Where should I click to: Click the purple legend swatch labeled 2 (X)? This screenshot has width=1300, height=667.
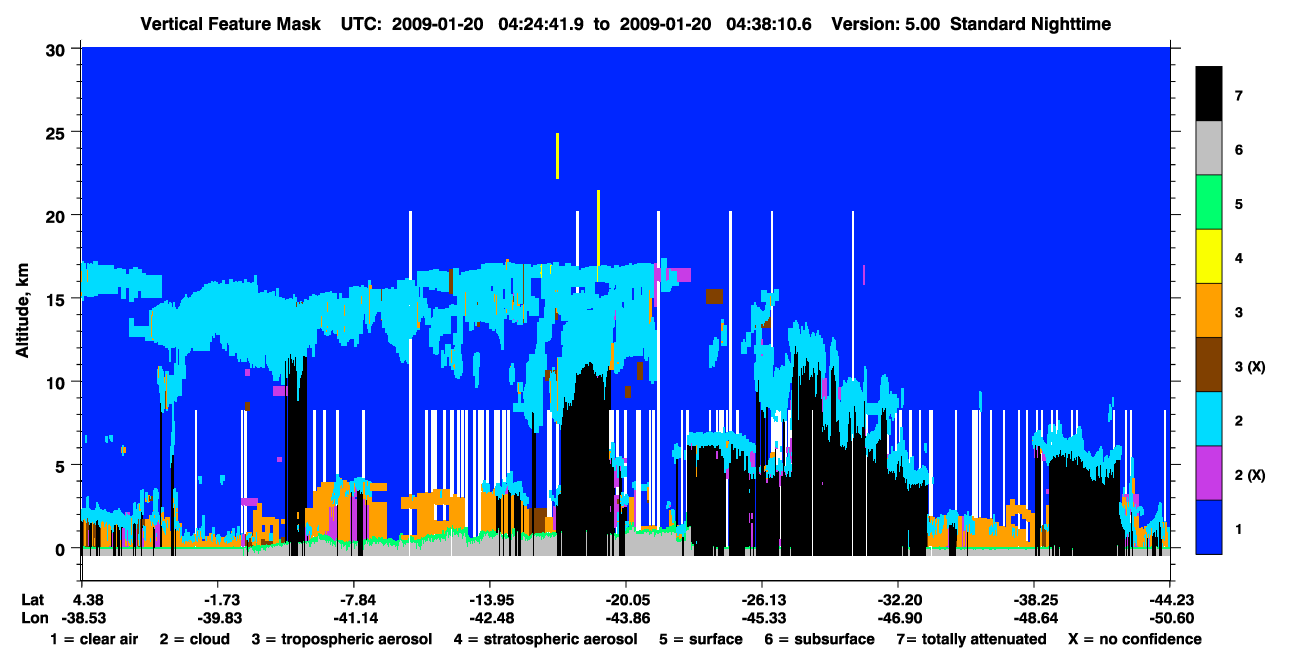1209,473
